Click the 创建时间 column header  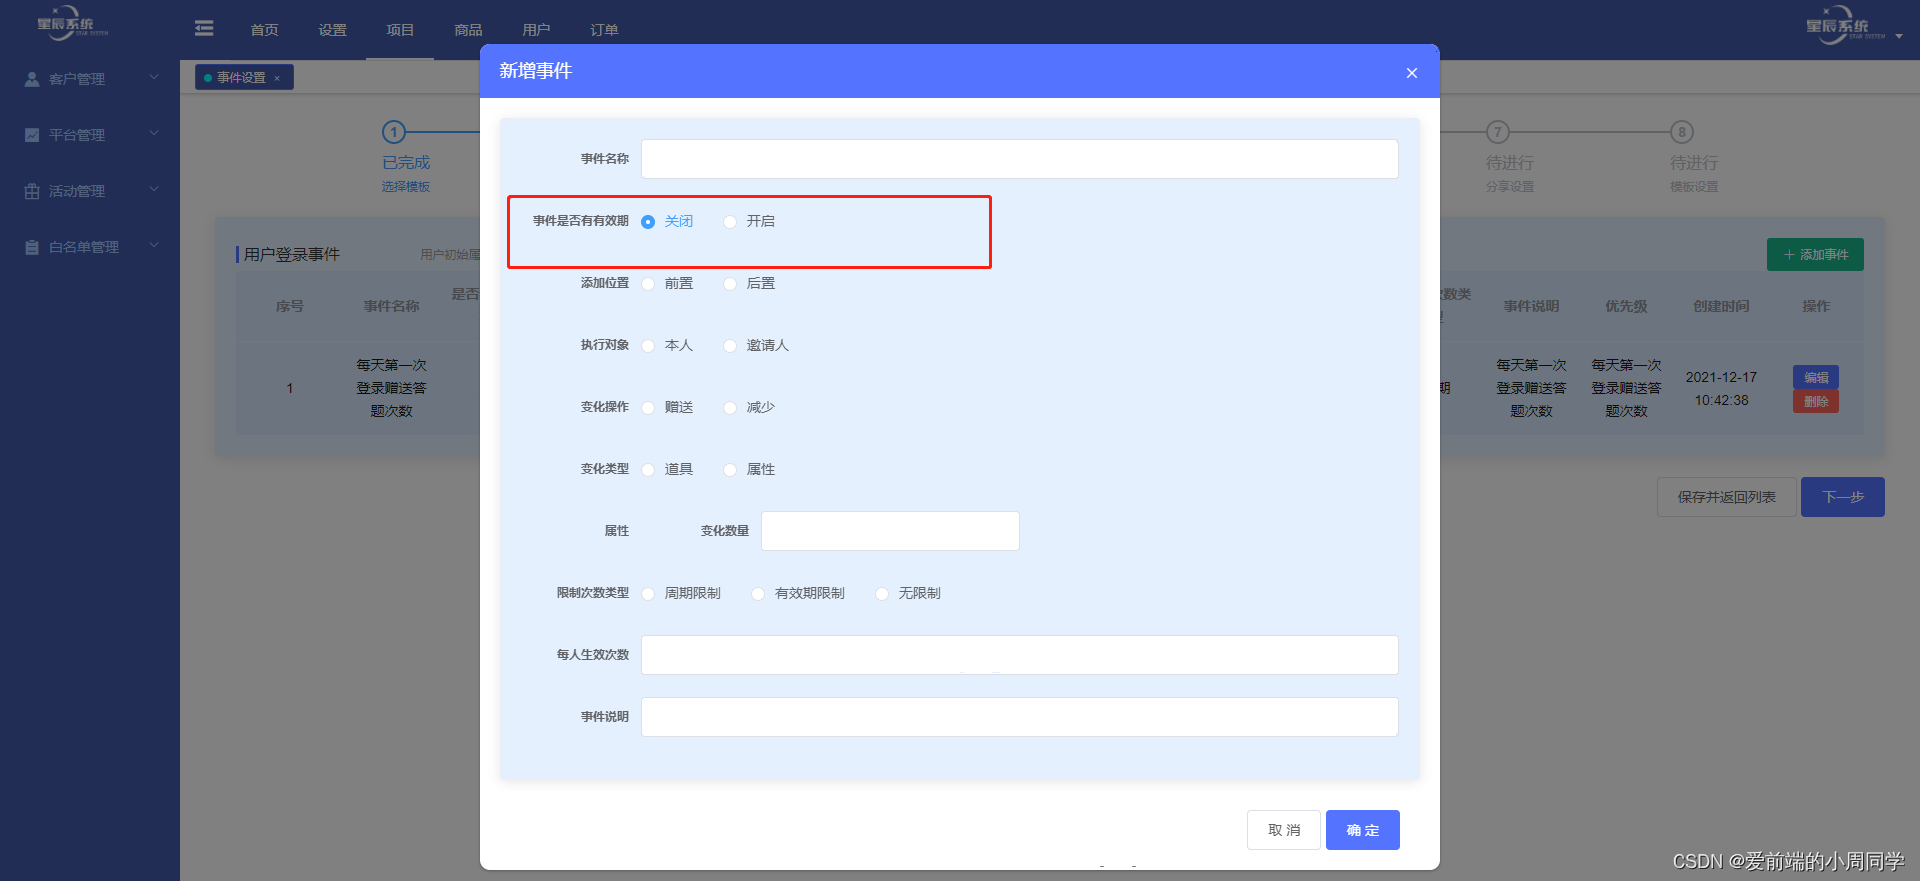click(1721, 306)
